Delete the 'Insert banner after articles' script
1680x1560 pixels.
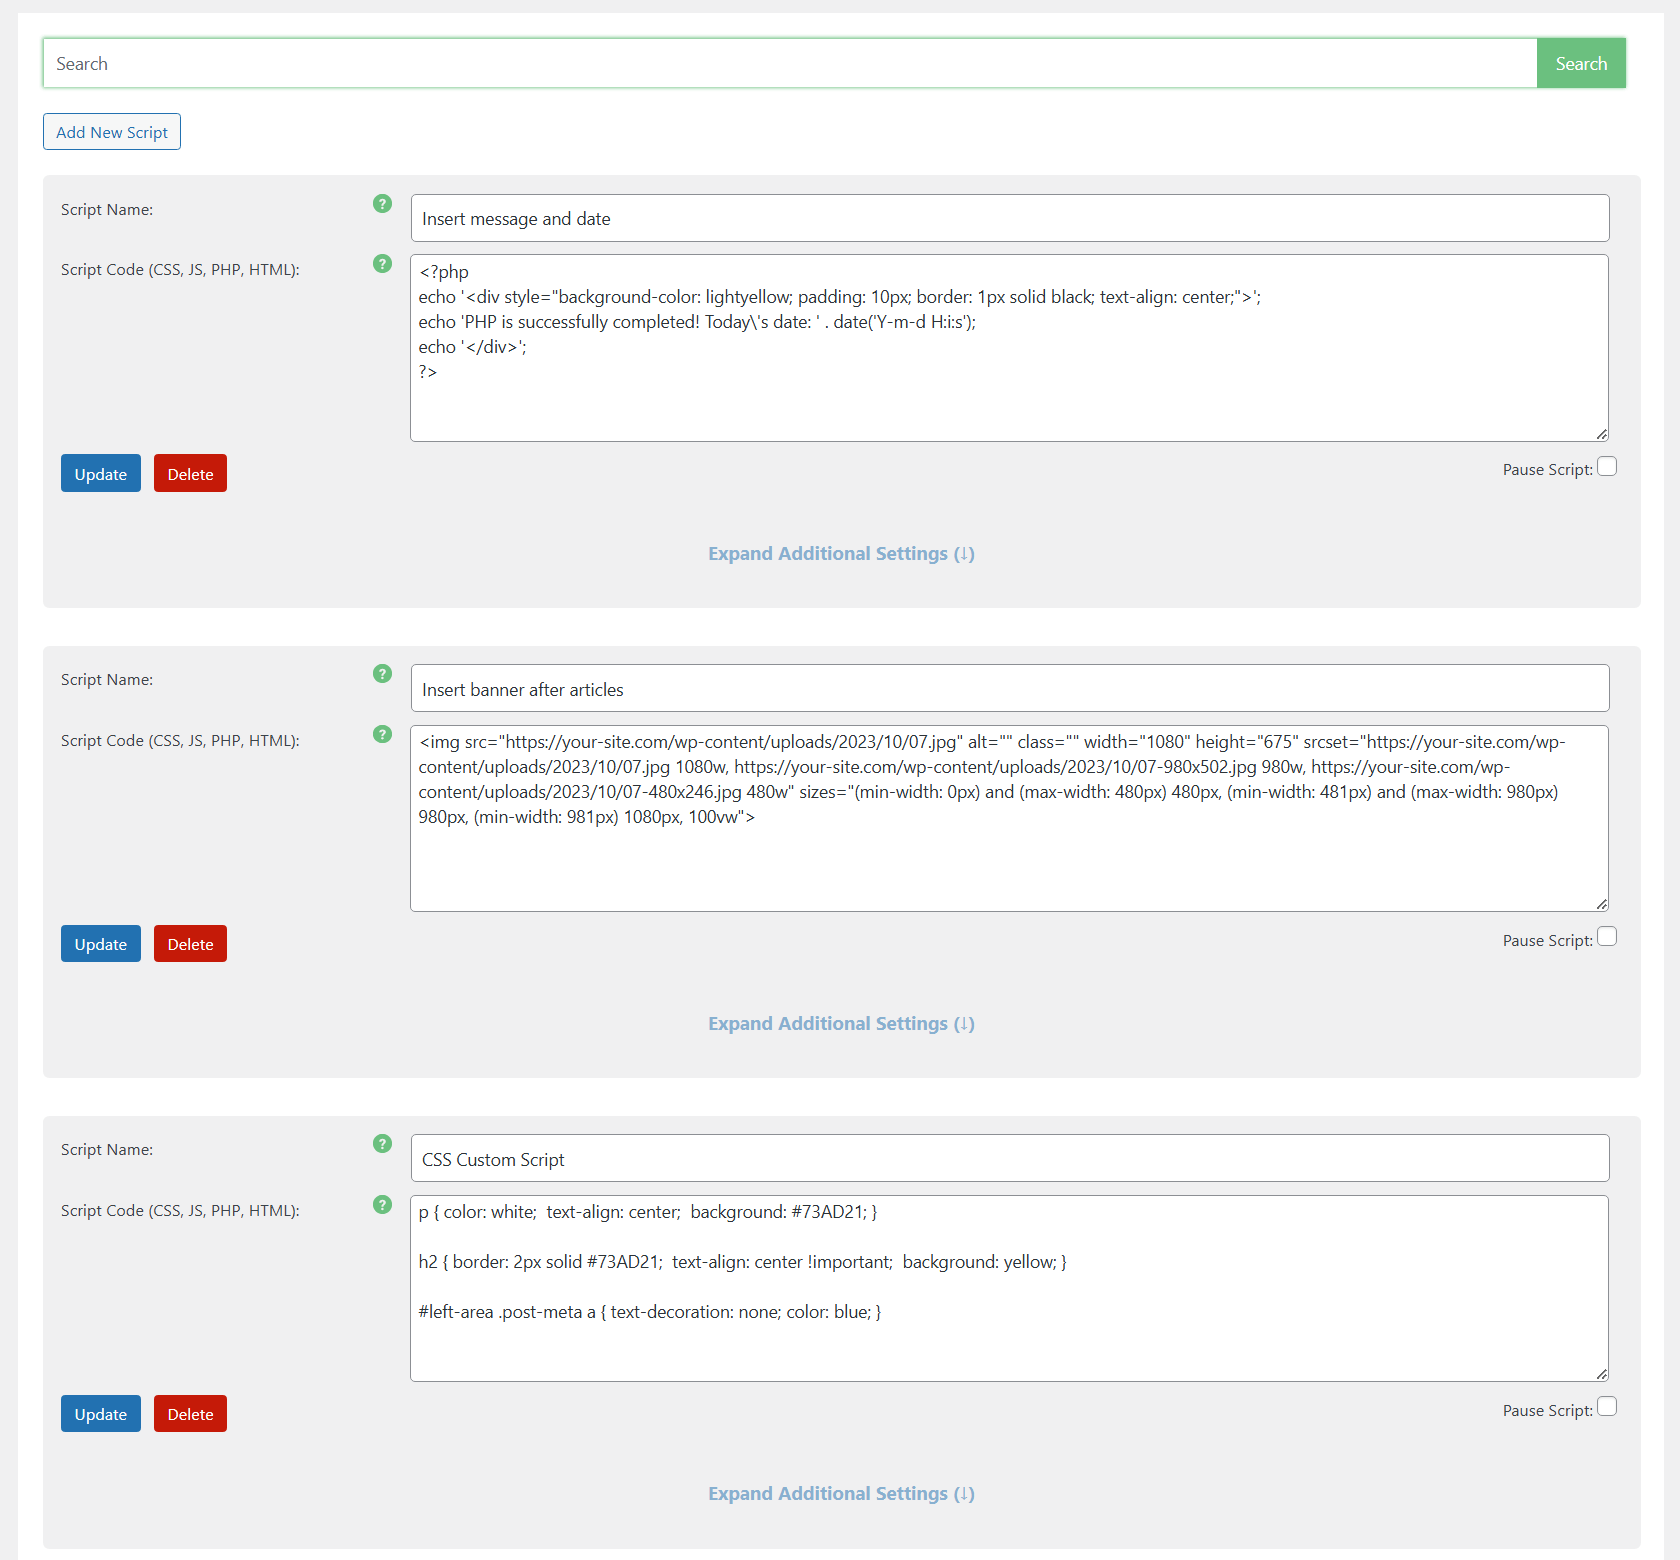[190, 944]
